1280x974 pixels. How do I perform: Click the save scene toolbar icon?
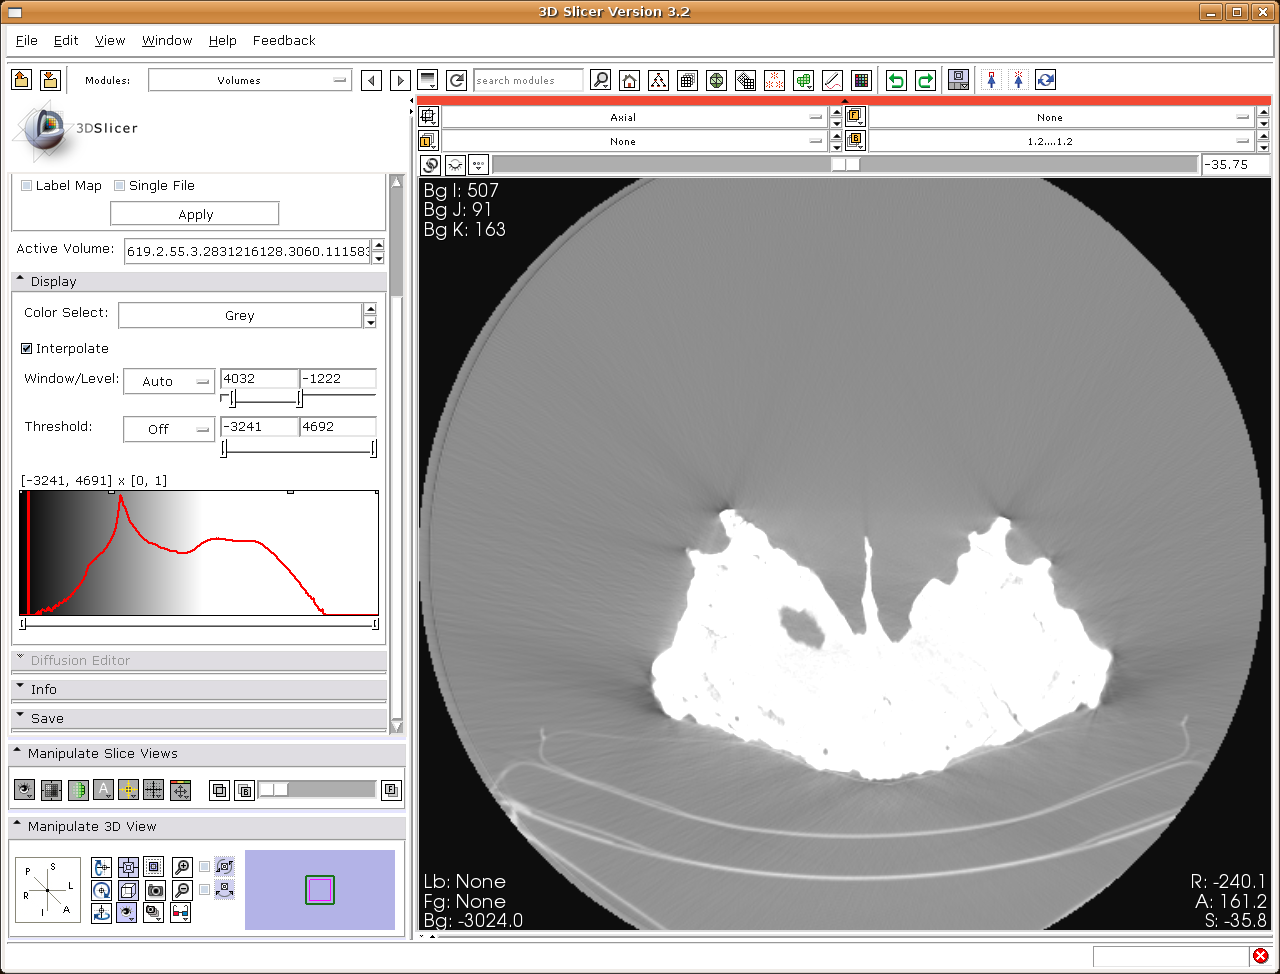point(51,80)
